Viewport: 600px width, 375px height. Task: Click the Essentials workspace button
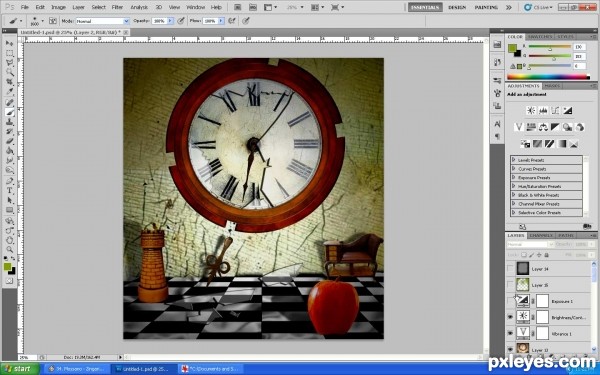(425, 7)
